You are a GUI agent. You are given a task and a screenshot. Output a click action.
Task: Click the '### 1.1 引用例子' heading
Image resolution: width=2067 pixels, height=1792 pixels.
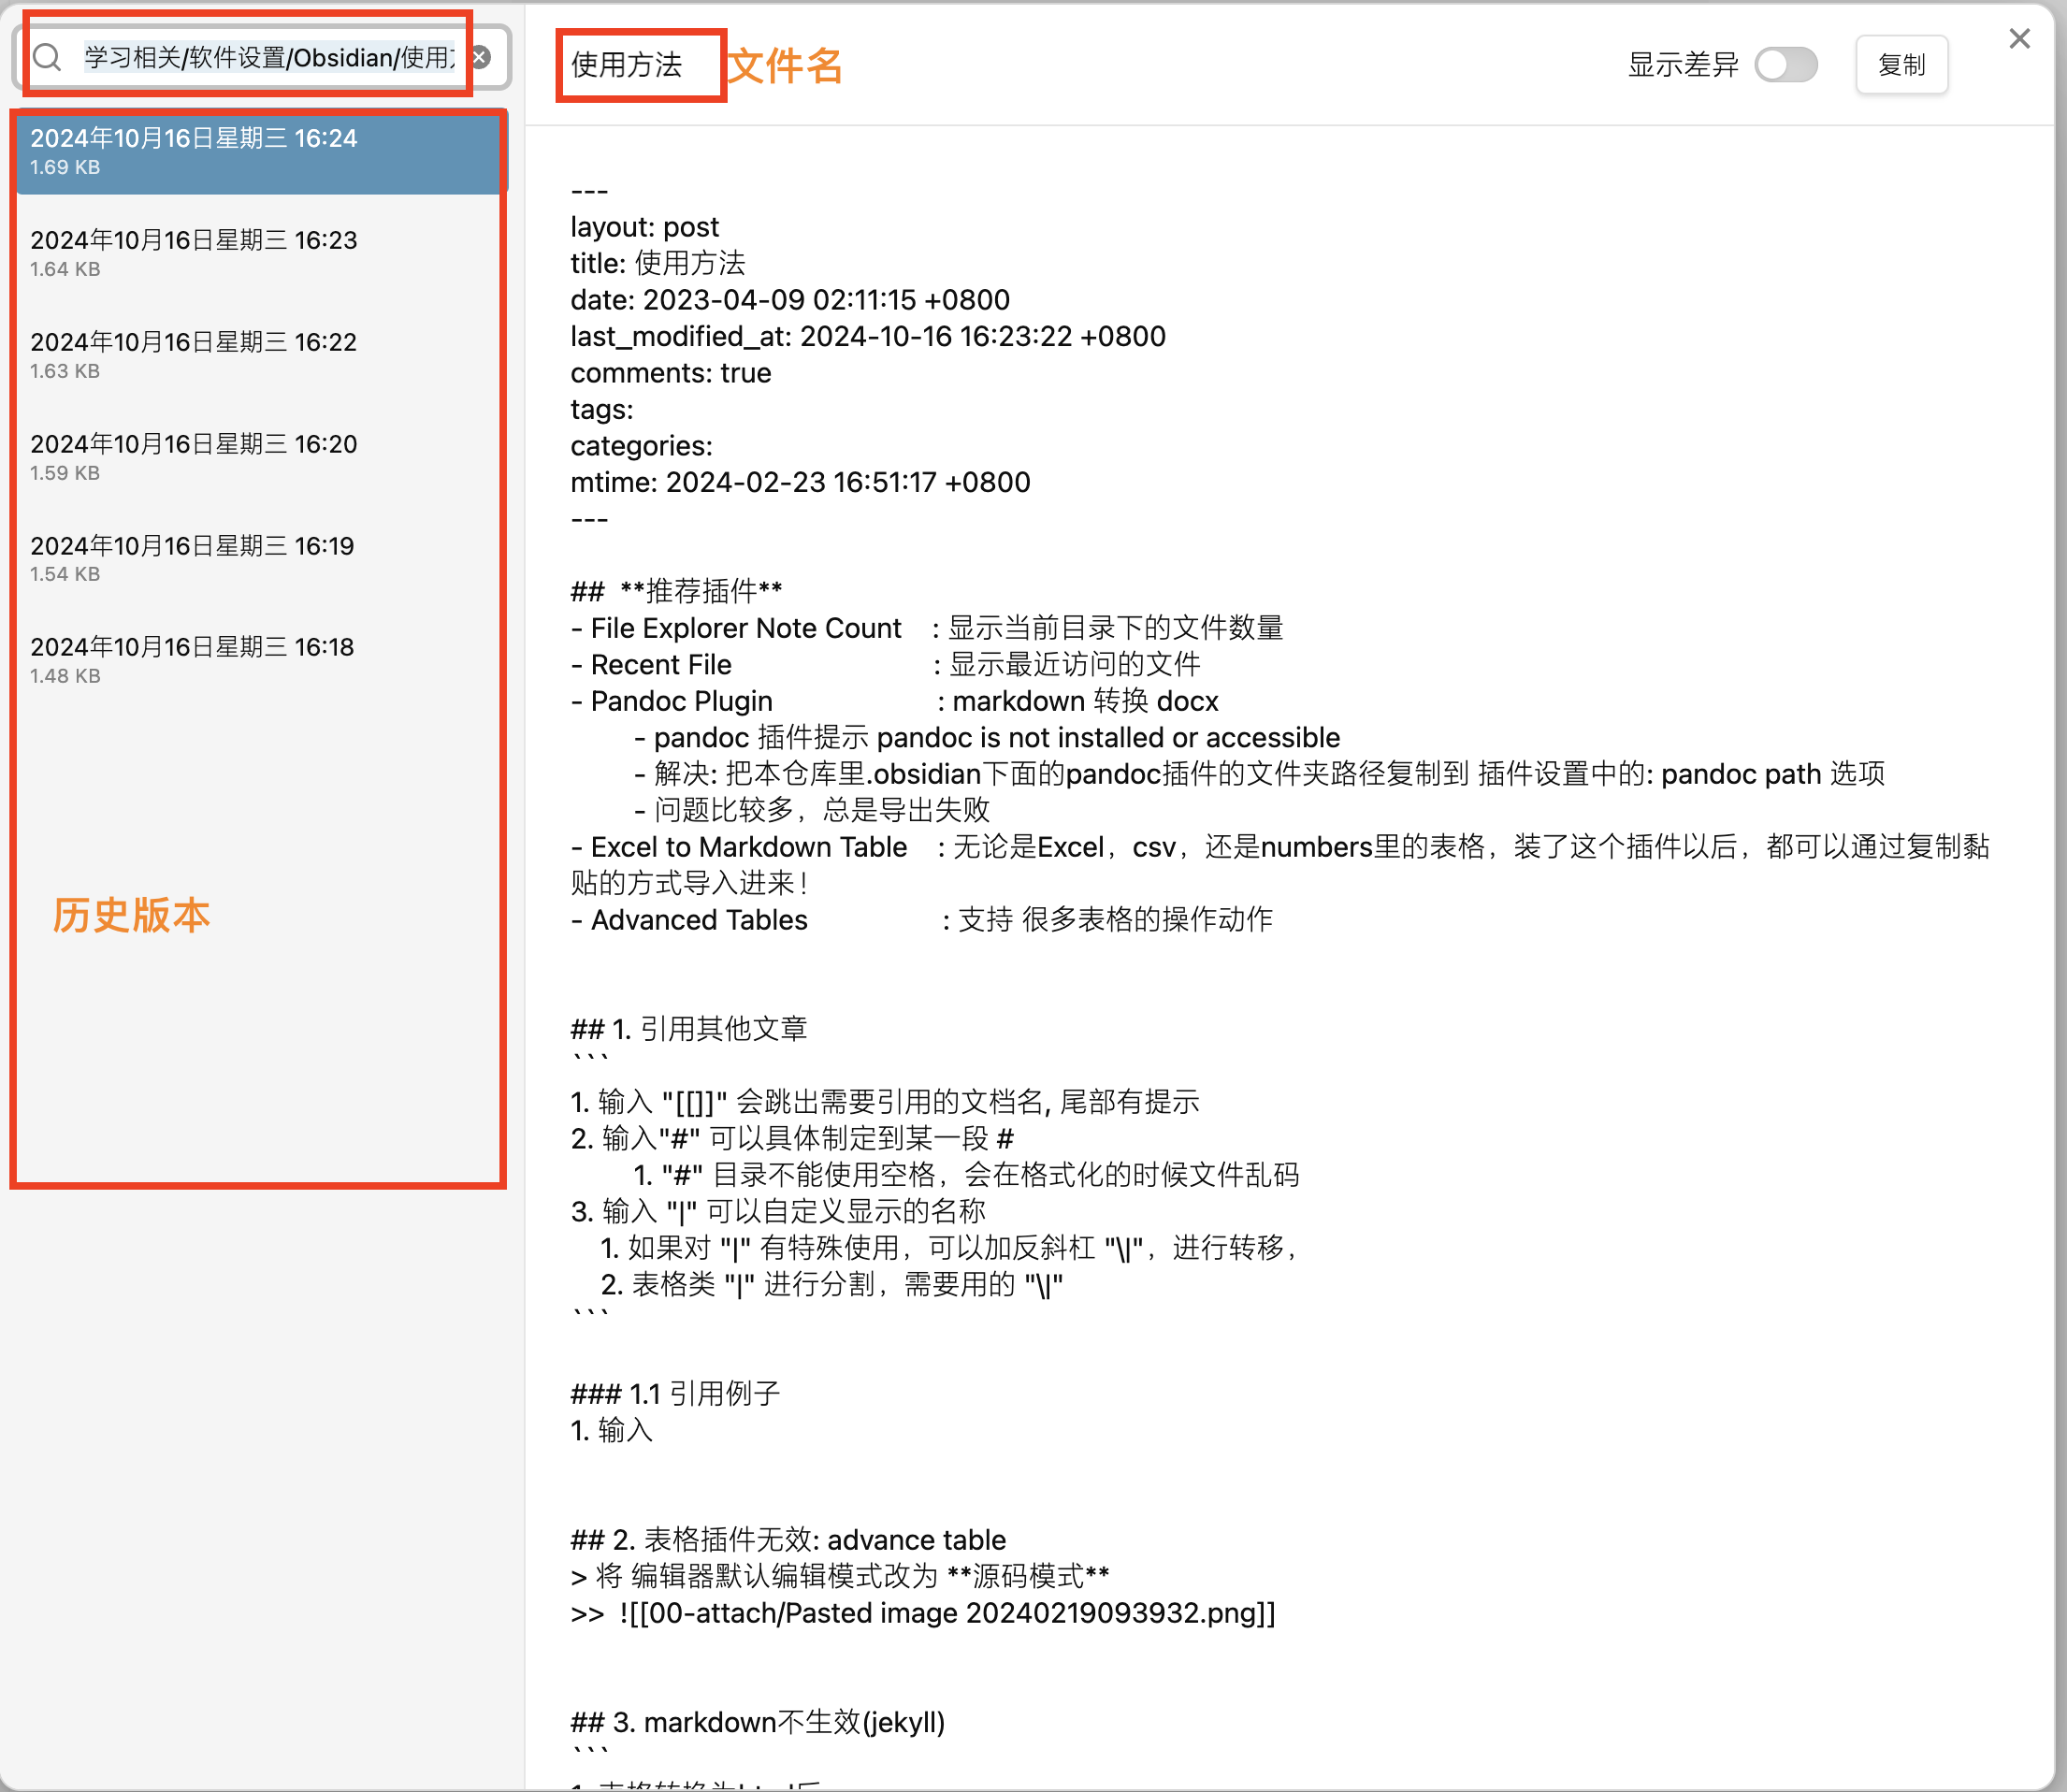click(x=675, y=1393)
